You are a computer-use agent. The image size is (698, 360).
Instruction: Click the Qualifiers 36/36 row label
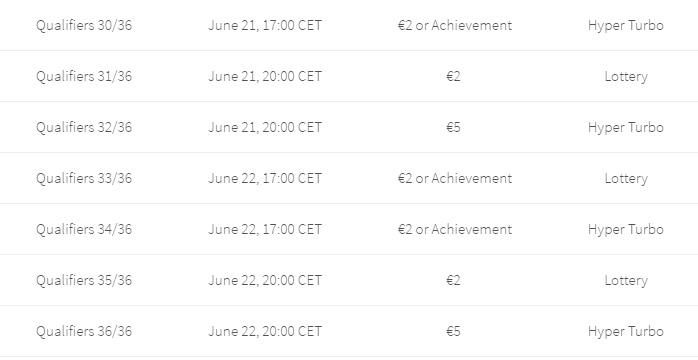[84, 332]
